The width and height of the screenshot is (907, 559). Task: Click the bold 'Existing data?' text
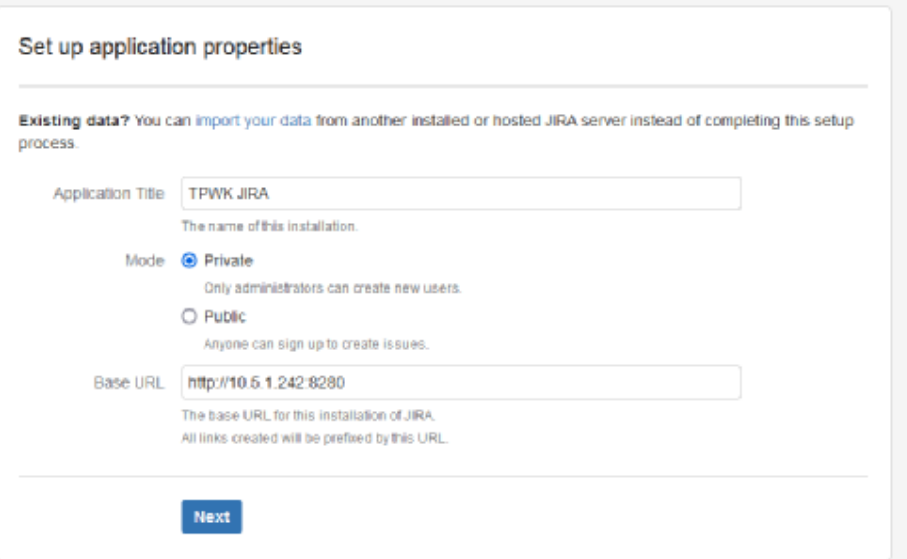(x=75, y=122)
